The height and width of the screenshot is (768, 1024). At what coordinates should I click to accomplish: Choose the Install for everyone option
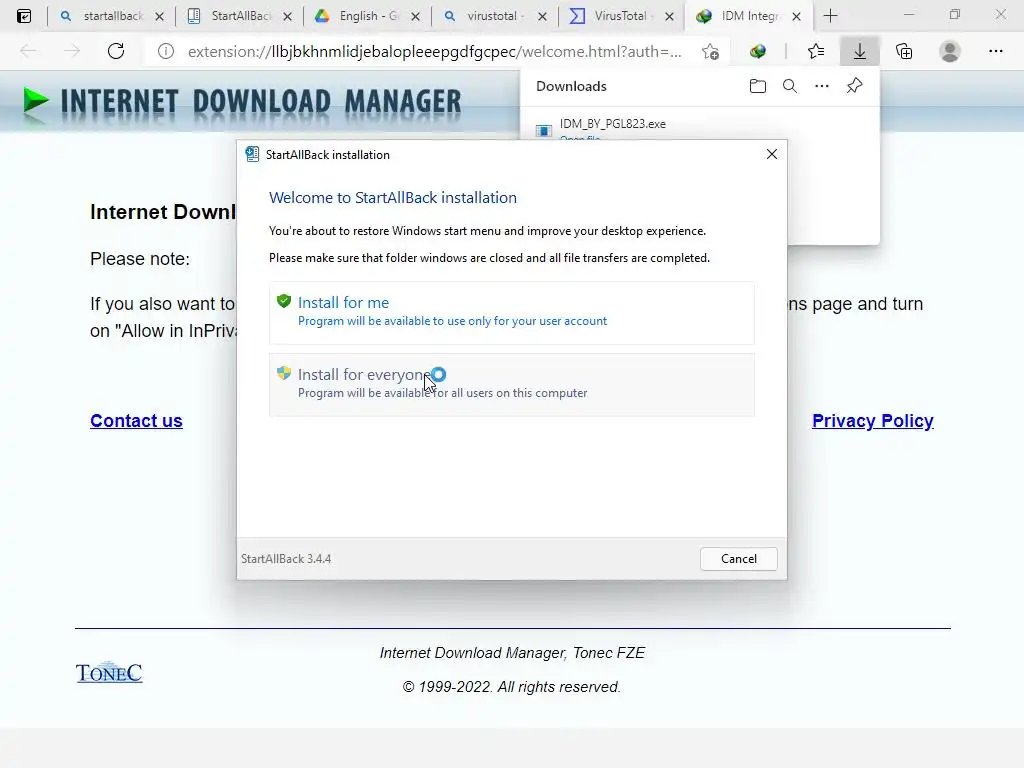click(511, 385)
